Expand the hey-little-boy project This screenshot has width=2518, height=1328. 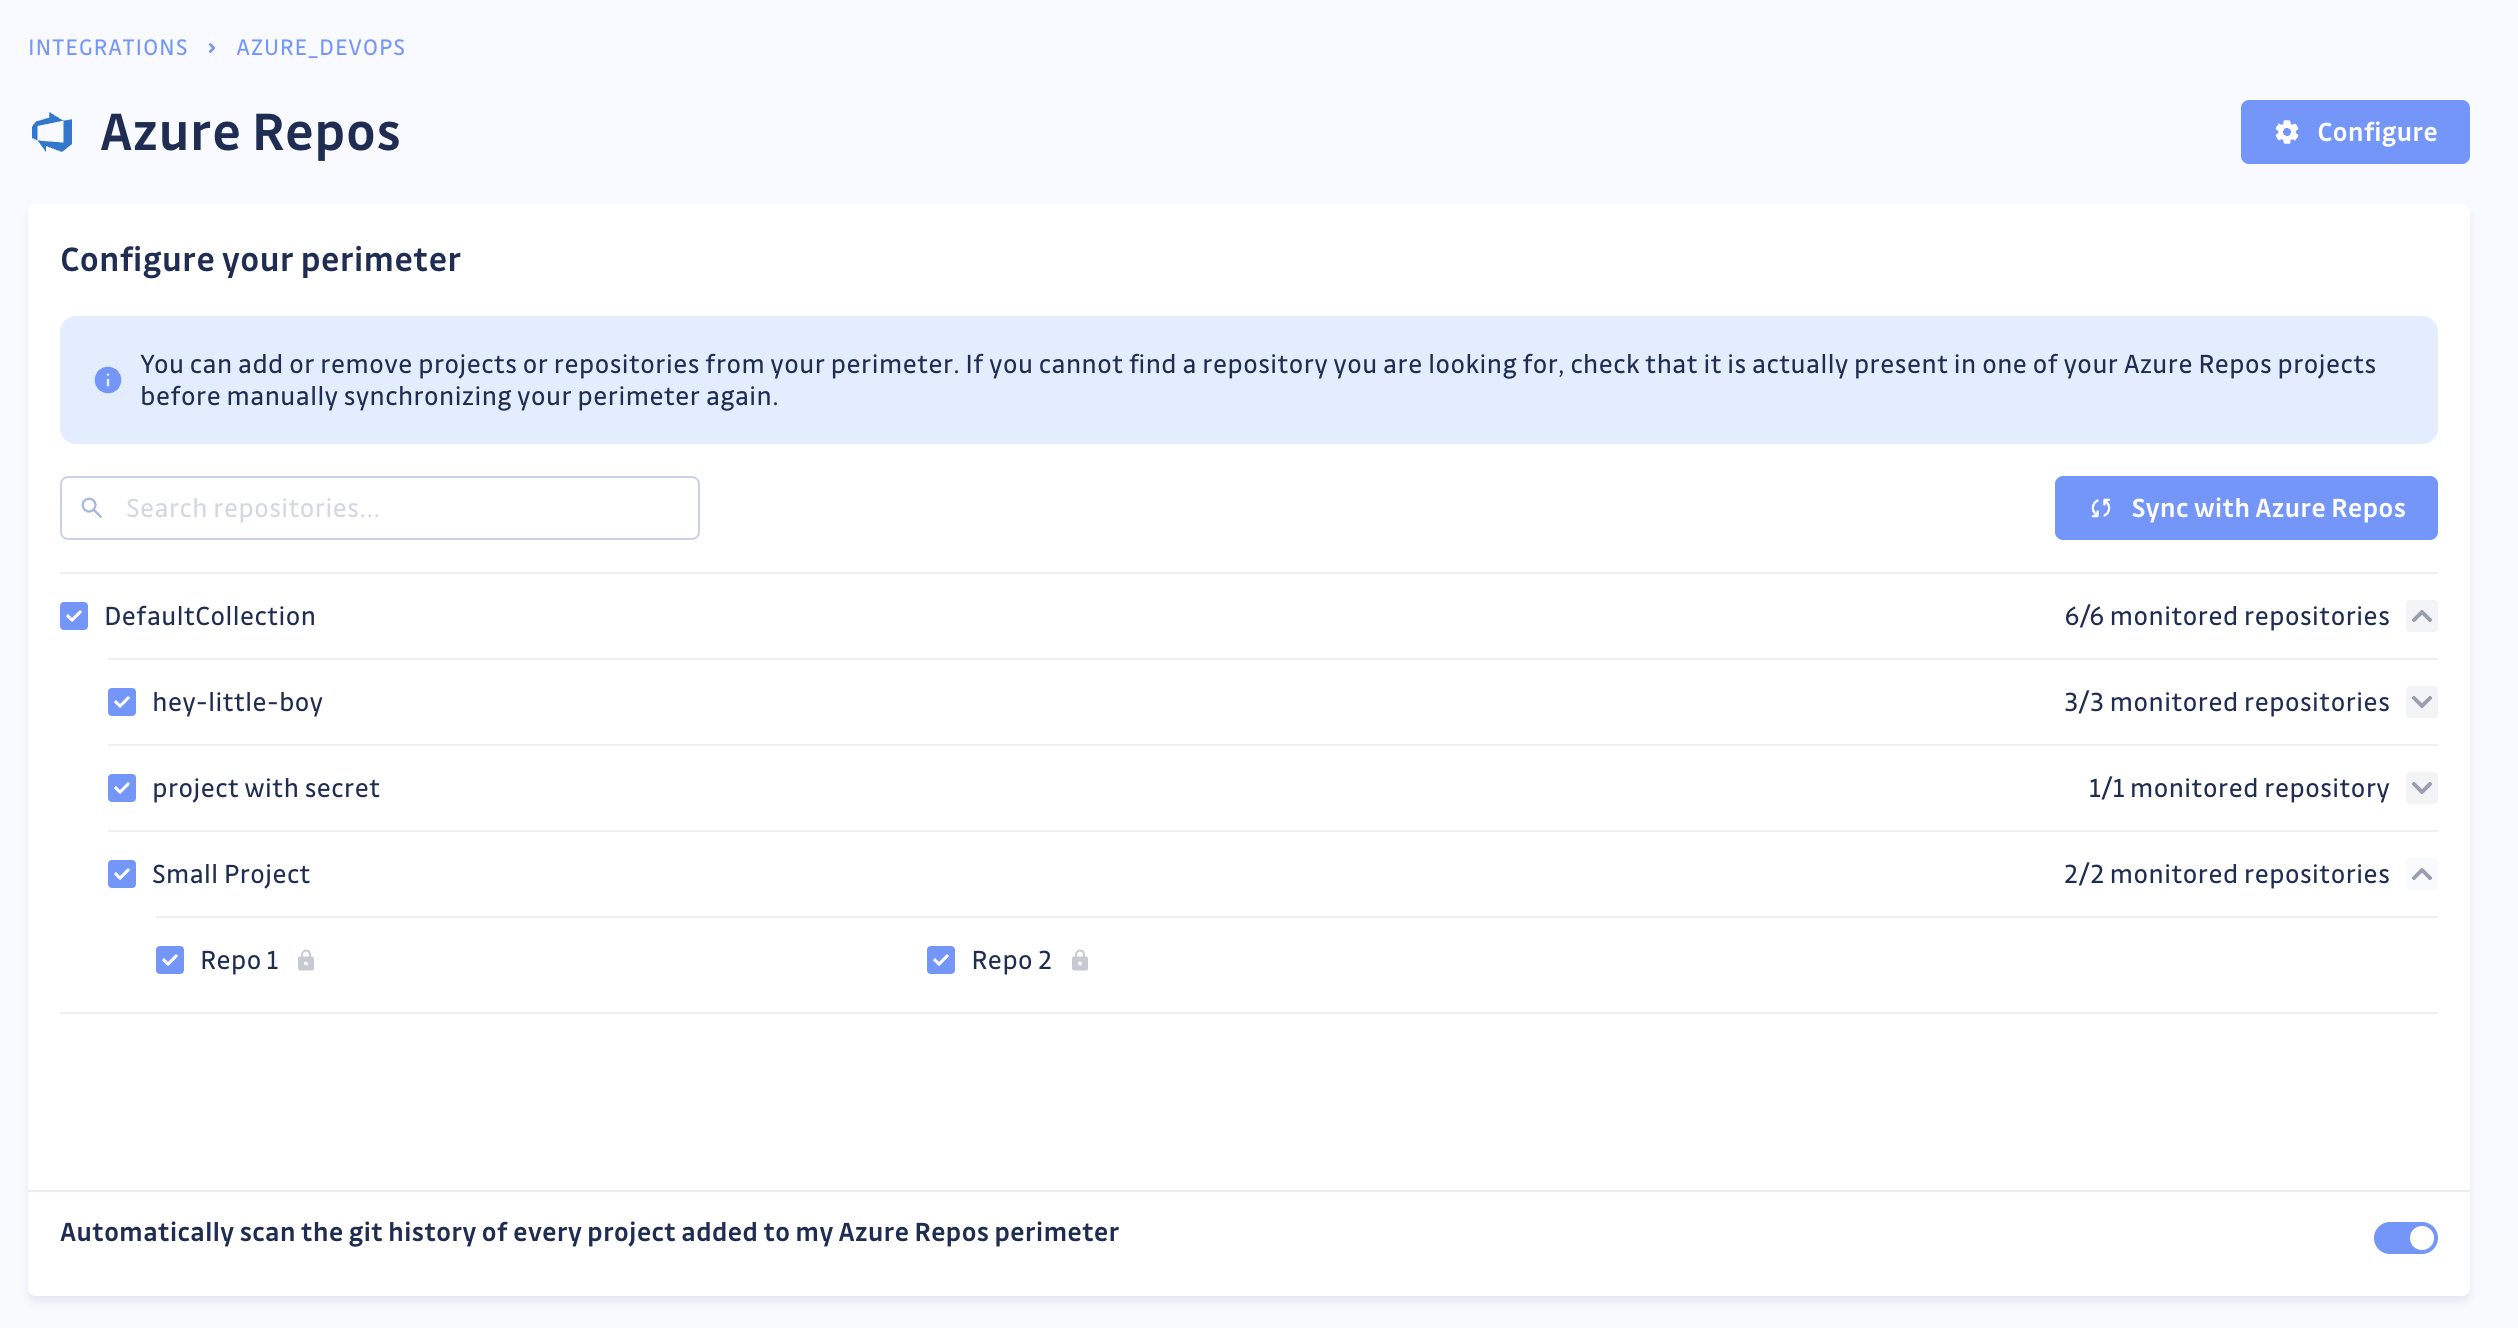(x=2422, y=702)
